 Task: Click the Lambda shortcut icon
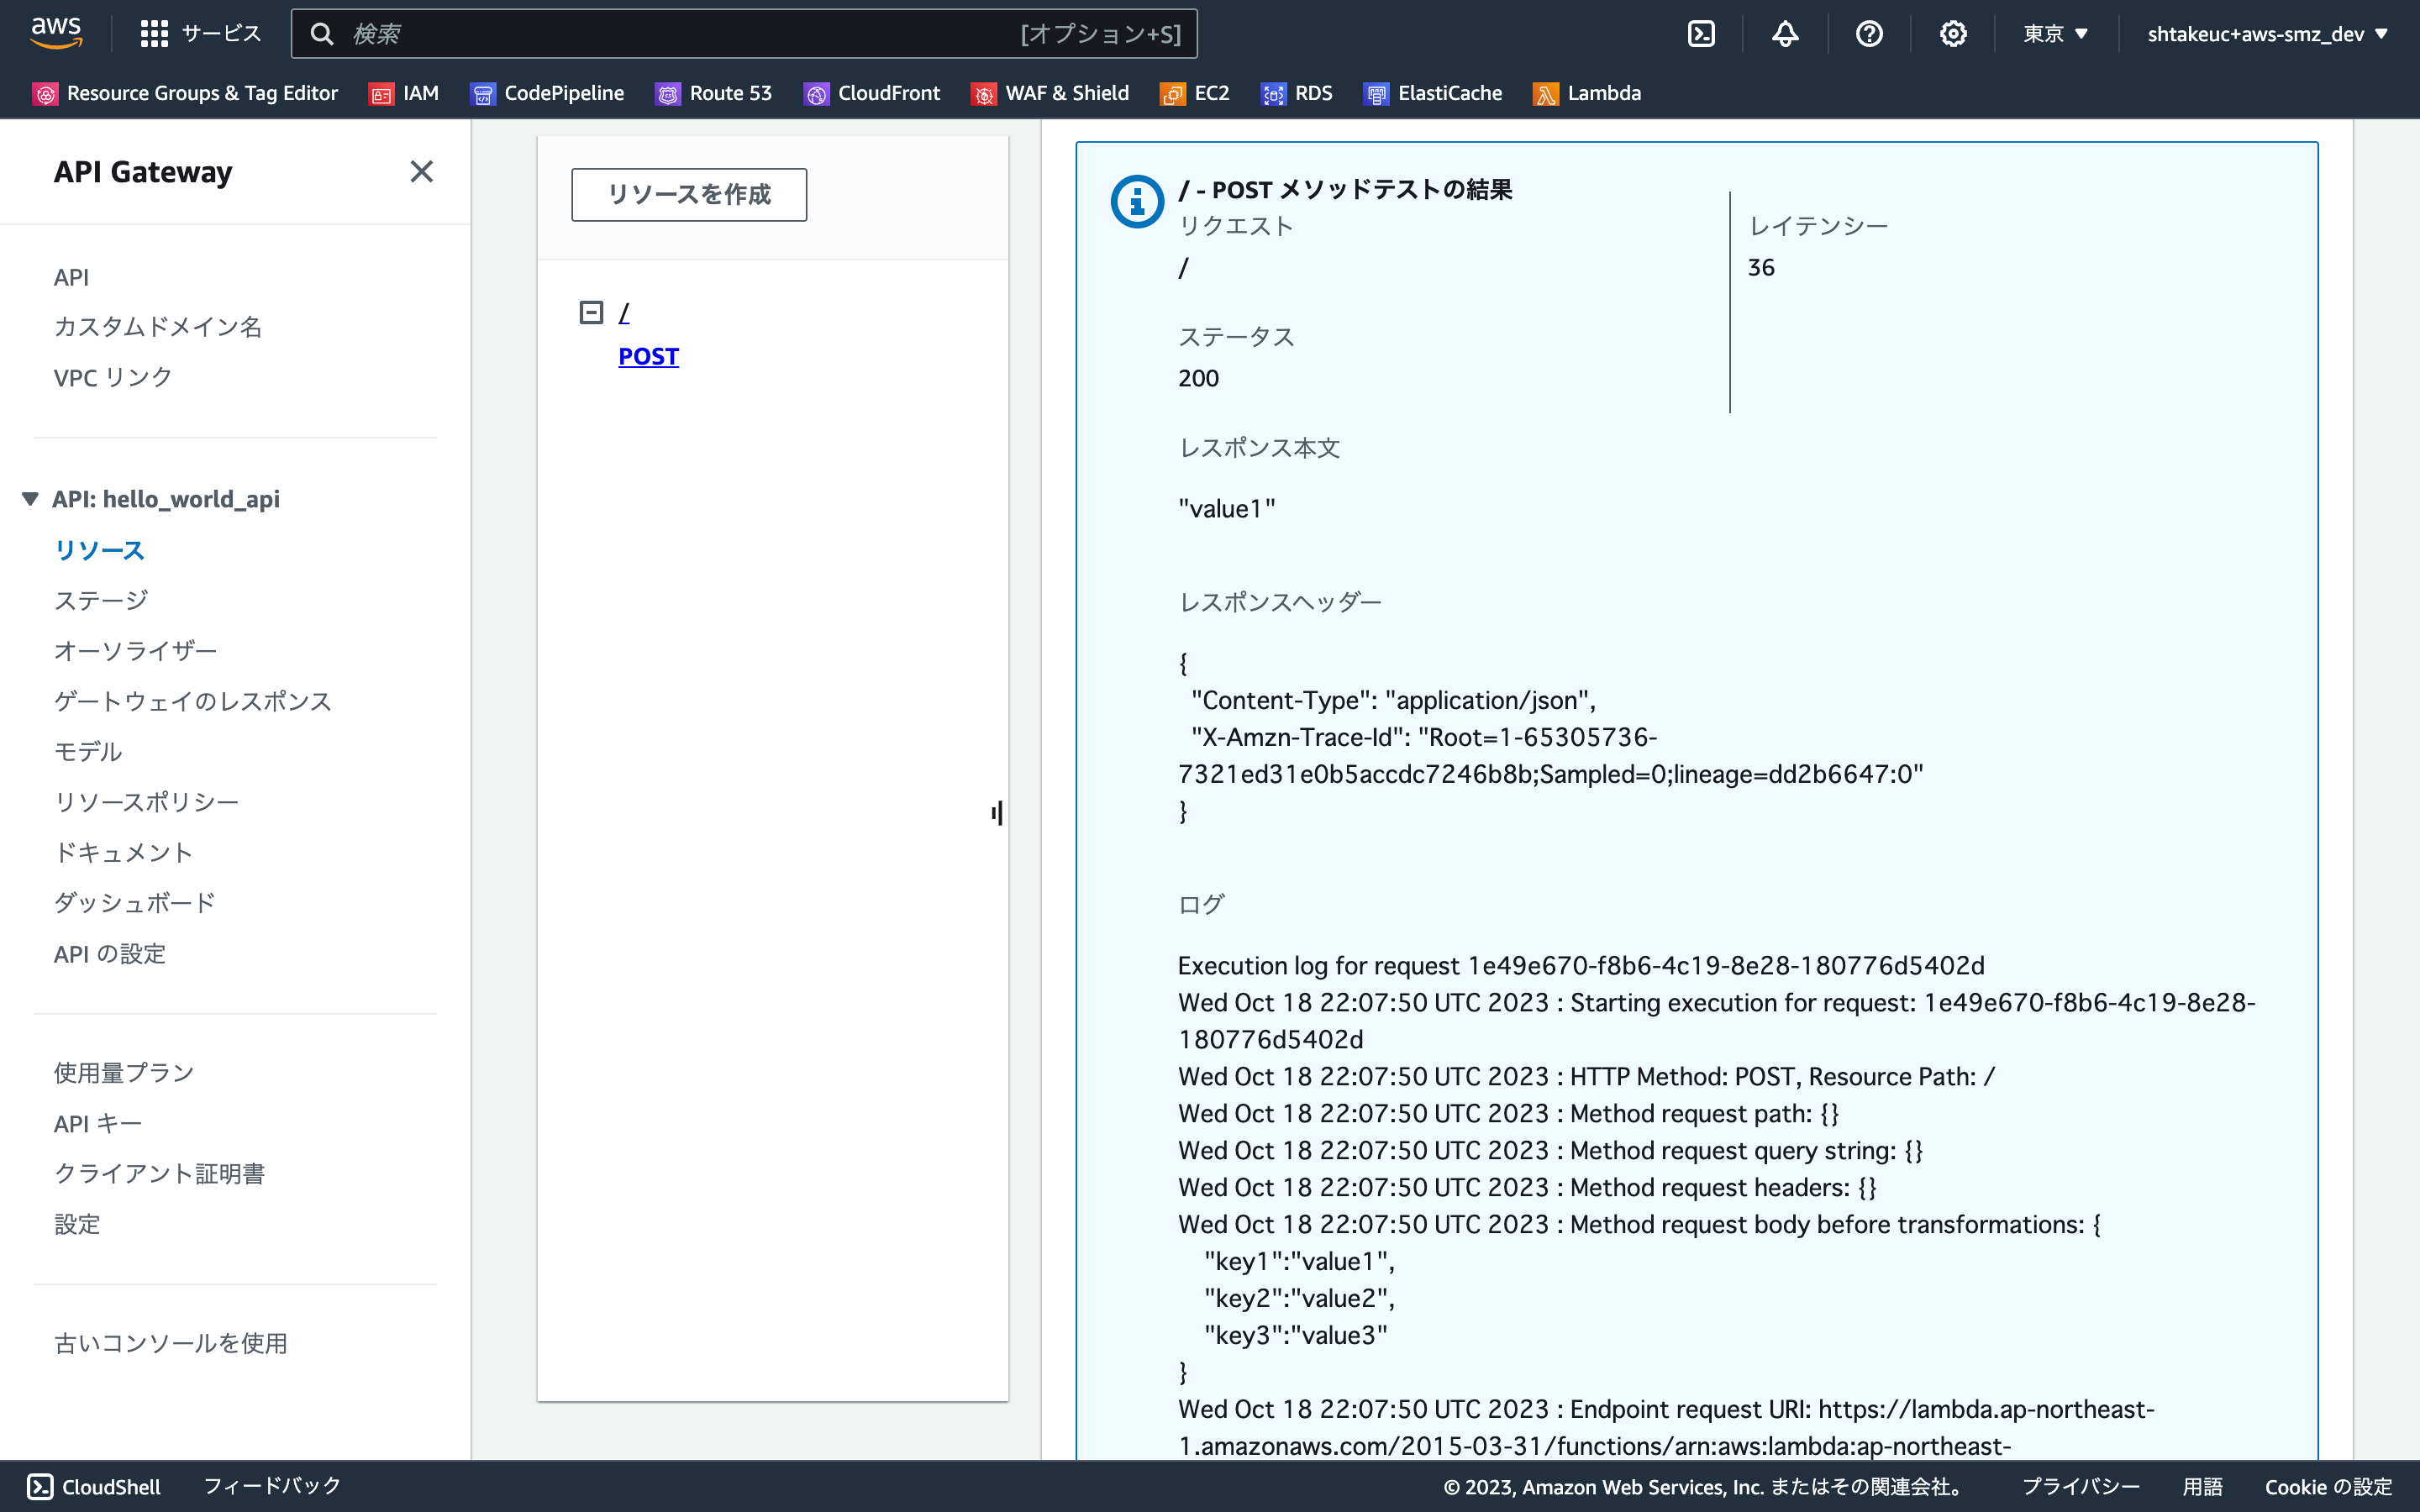click(1546, 94)
